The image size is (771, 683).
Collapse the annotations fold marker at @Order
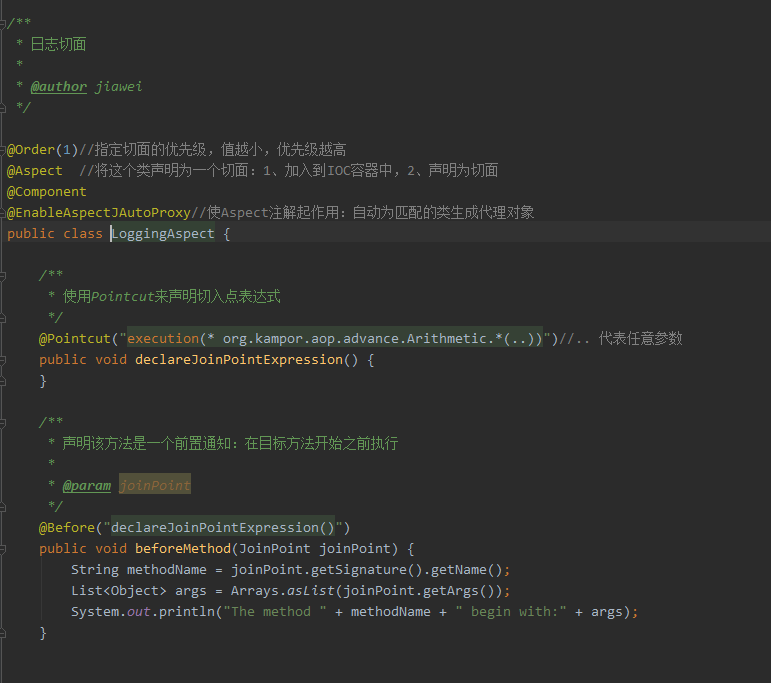tap(2, 149)
